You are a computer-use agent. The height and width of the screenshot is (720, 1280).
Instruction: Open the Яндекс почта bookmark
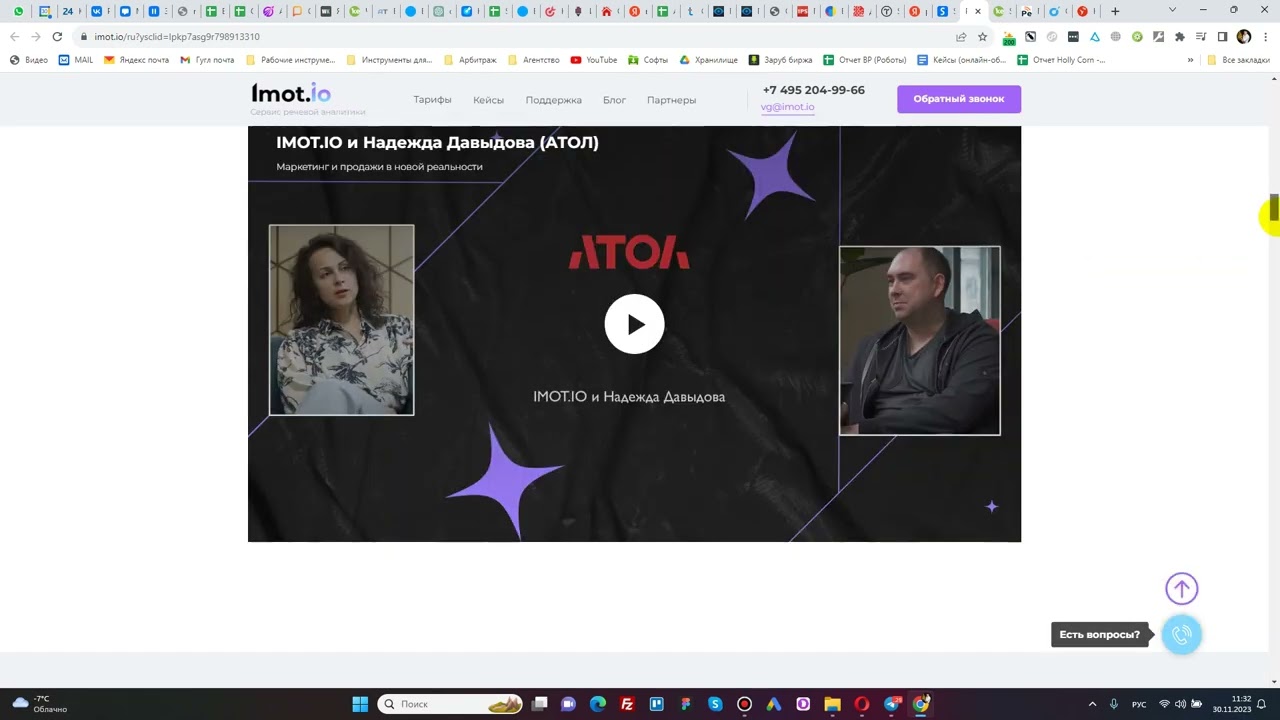click(137, 60)
